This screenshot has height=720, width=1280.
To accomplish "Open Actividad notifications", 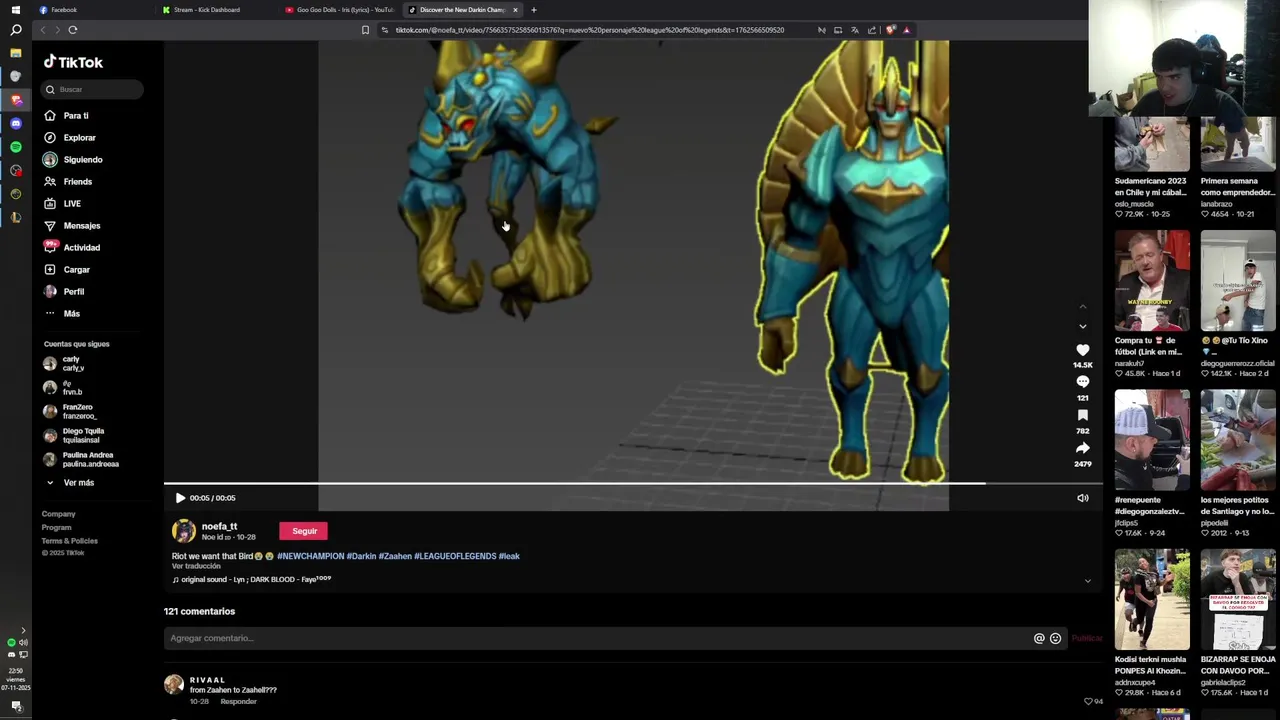I will (x=72, y=247).
